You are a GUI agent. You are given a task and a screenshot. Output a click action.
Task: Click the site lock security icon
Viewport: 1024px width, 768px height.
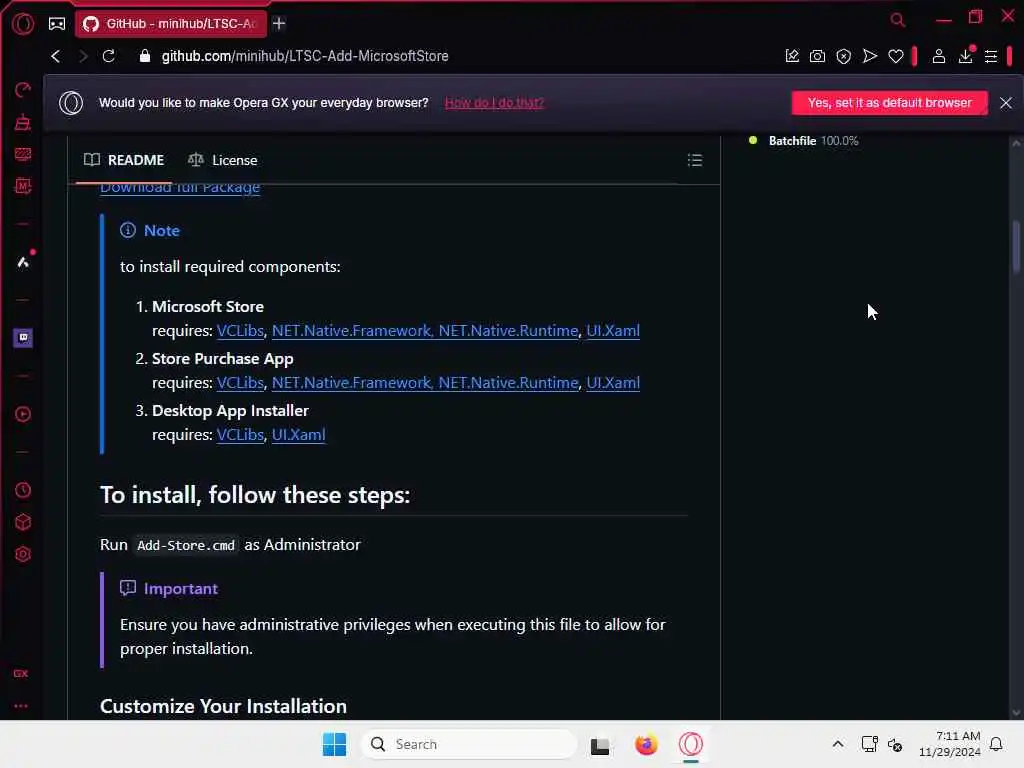pos(144,56)
